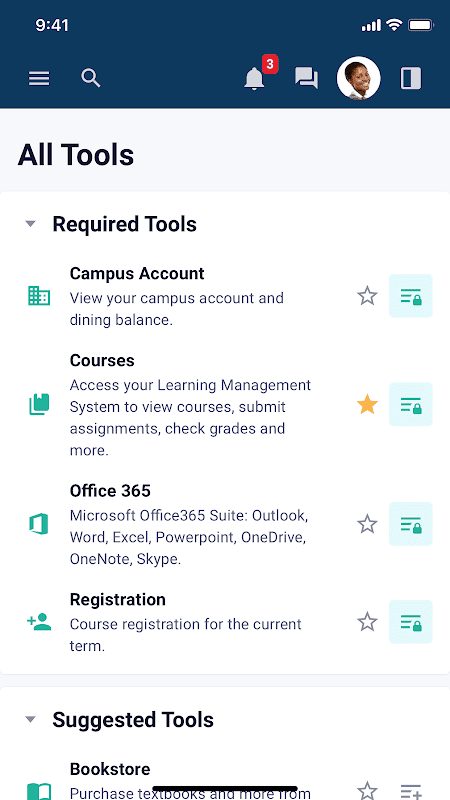Unfavorite Courses by clicking gold star

[367, 405]
